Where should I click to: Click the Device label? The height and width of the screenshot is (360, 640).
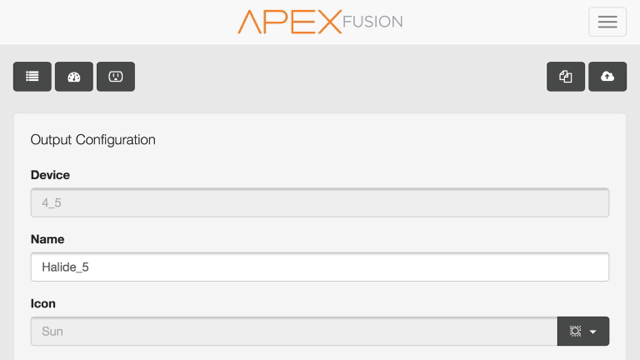tap(50, 175)
